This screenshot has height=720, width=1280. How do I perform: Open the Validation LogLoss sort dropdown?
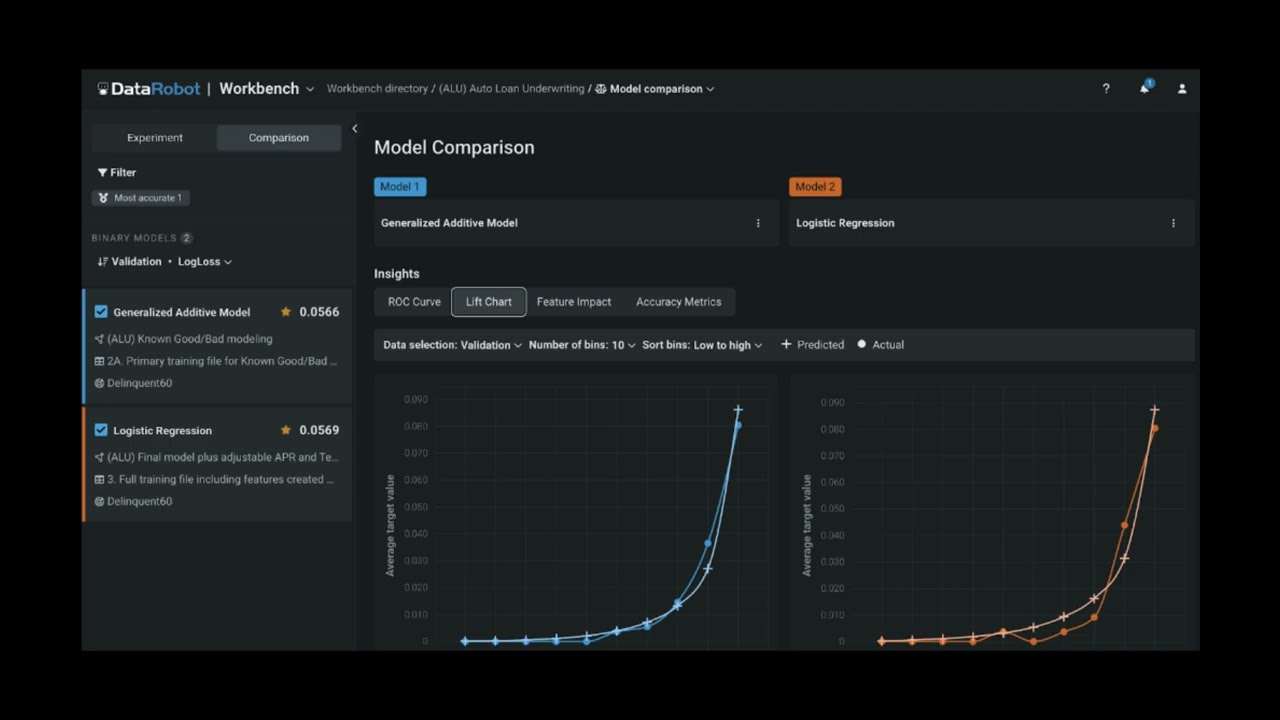pyautogui.click(x=165, y=262)
